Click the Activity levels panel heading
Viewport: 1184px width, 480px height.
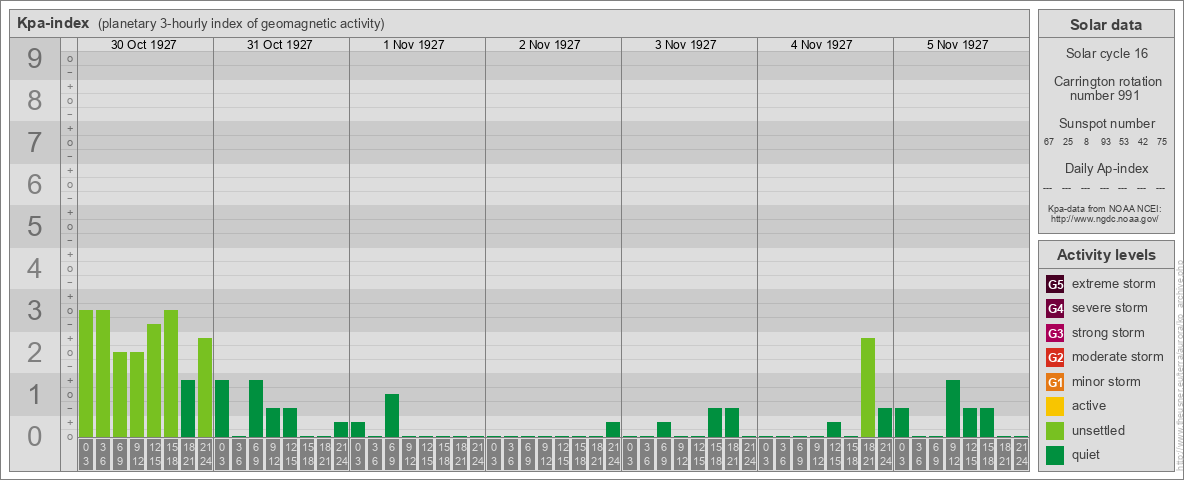pyautogui.click(x=1106, y=255)
